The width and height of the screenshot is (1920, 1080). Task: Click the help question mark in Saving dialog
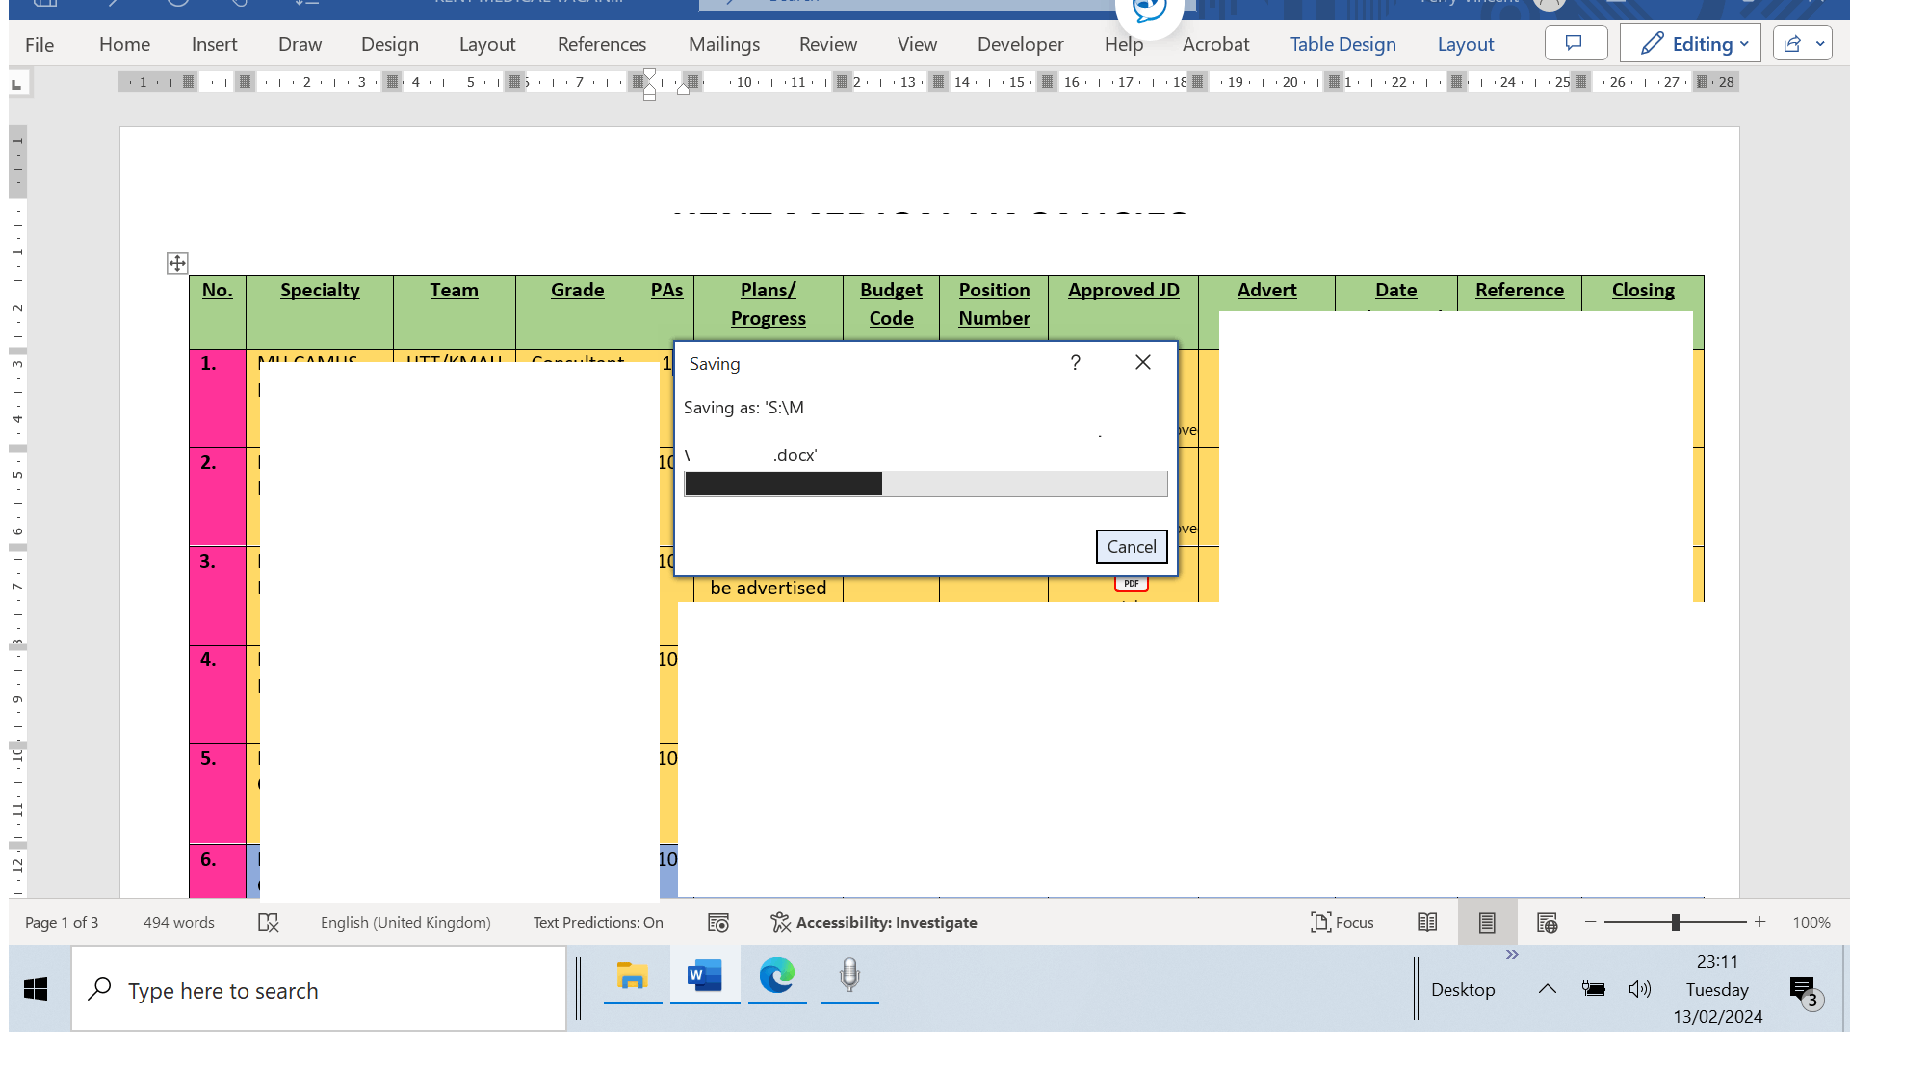coord(1075,363)
